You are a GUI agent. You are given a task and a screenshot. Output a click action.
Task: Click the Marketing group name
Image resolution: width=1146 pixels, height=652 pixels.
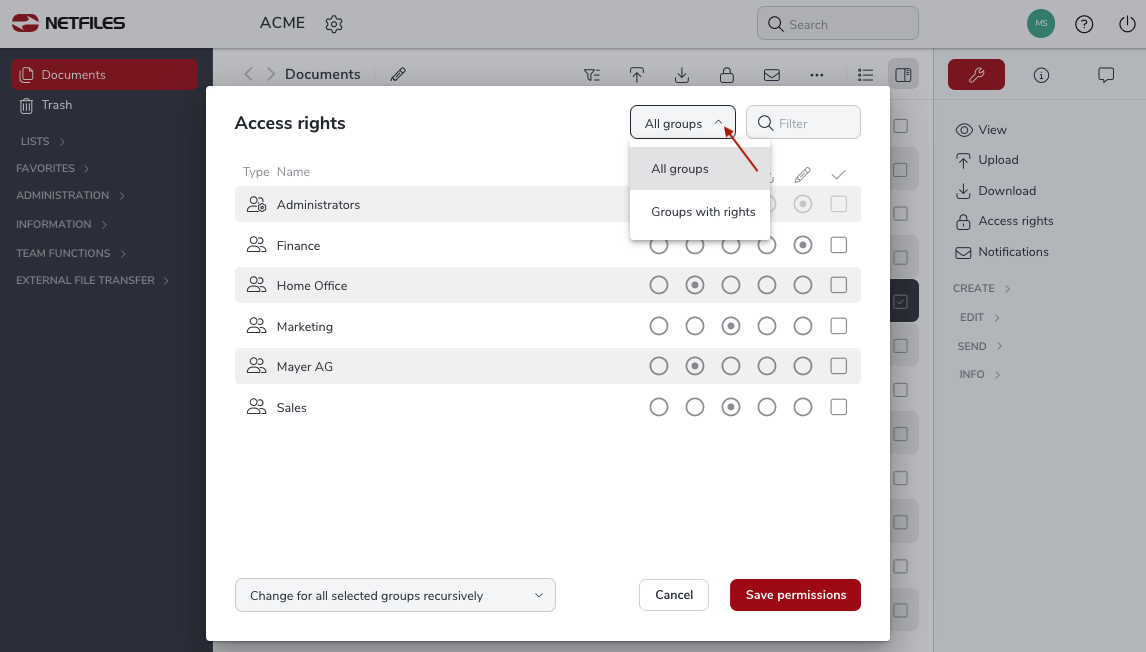coord(305,327)
